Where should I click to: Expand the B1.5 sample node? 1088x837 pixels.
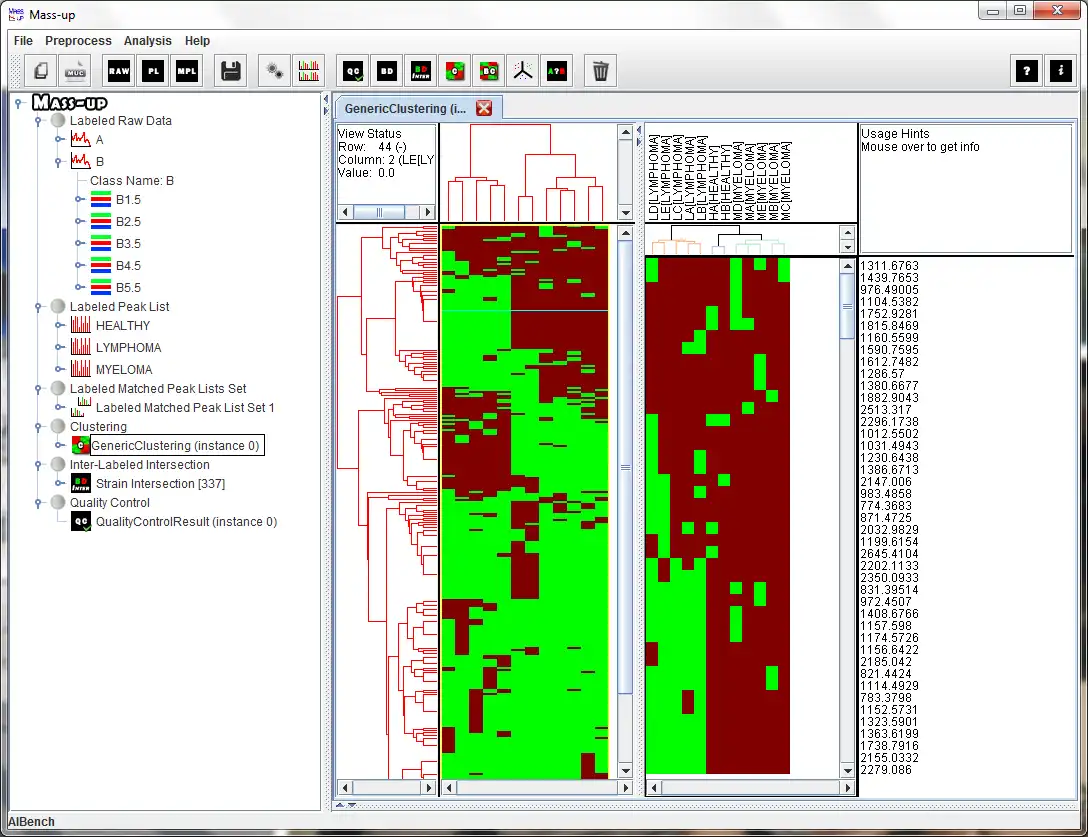[x=79, y=200]
